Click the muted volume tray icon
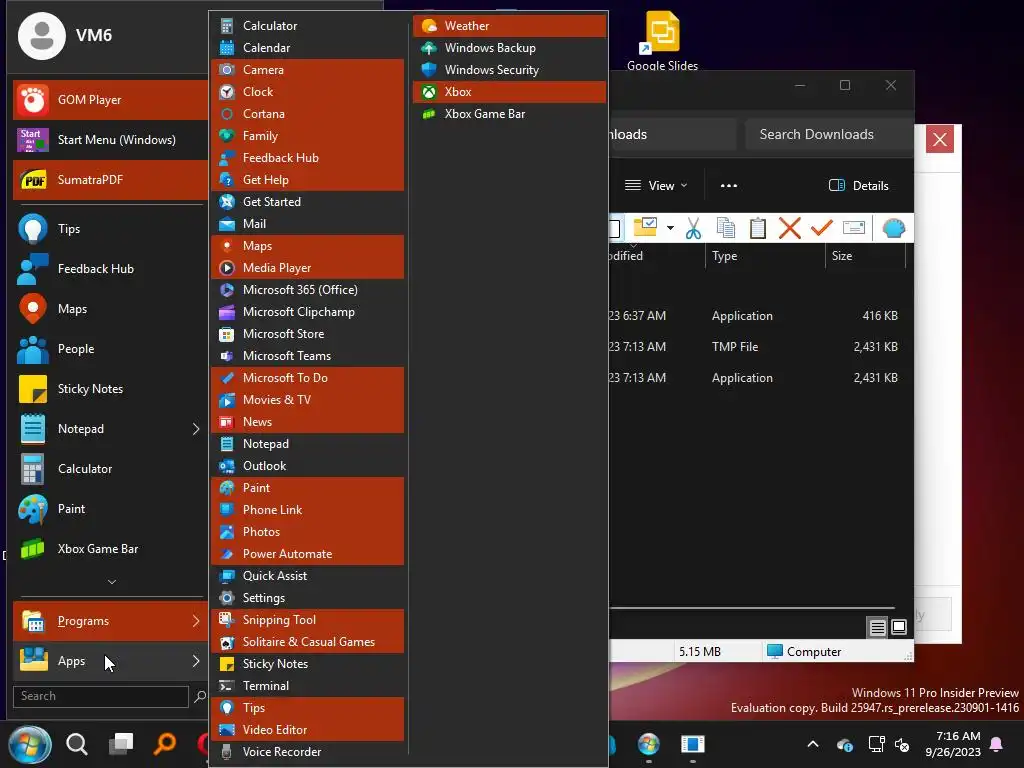Screen dimensions: 1024x768 [x=903, y=744]
